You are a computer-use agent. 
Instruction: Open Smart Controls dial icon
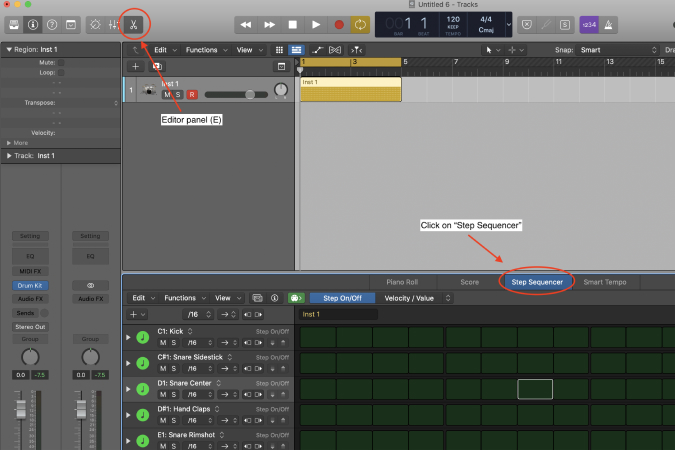[95, 25]
